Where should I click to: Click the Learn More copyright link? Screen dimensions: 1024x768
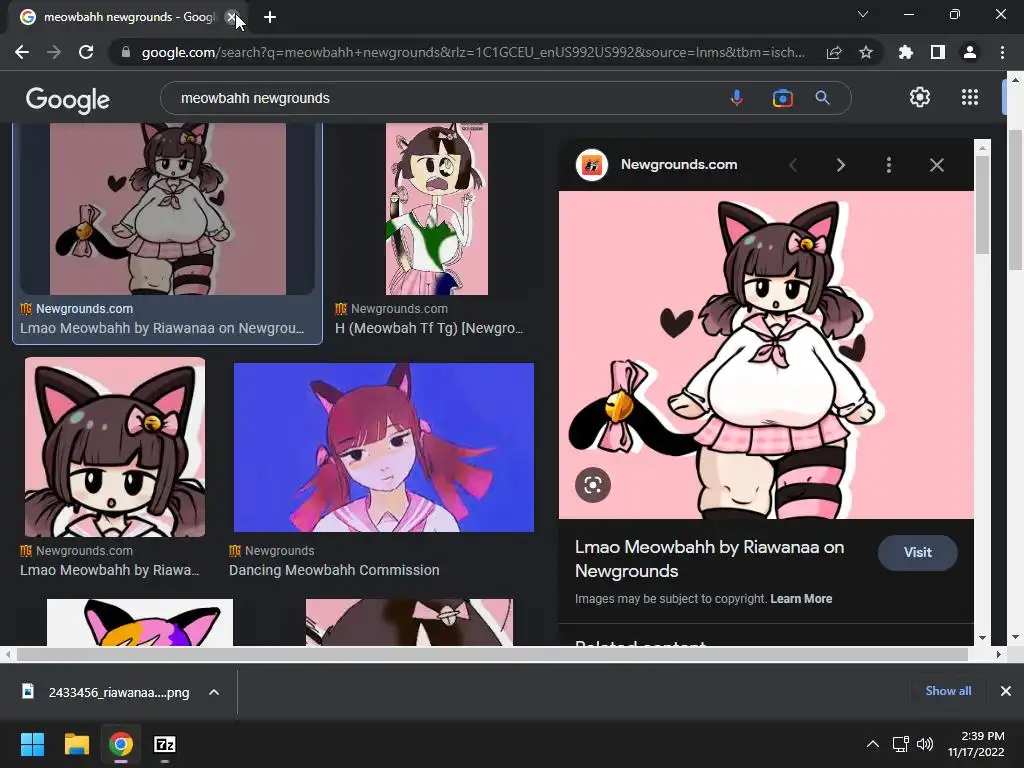pyautogui.click(x=801, y=599)
